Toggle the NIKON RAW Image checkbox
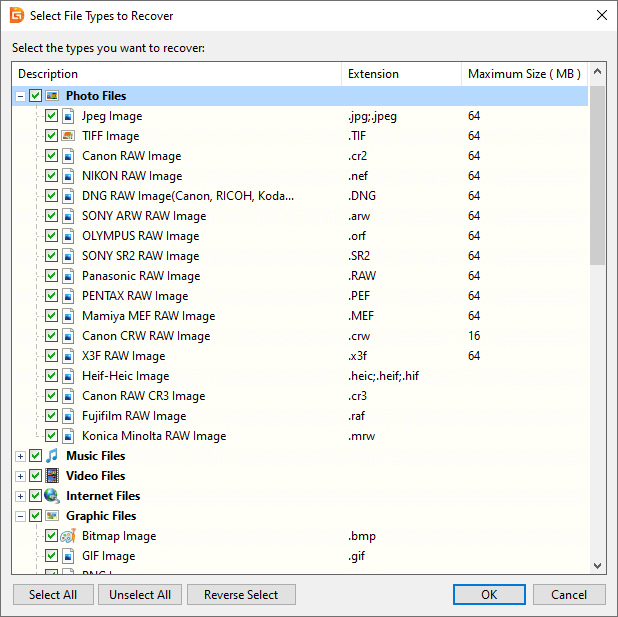 click(52, 176)
